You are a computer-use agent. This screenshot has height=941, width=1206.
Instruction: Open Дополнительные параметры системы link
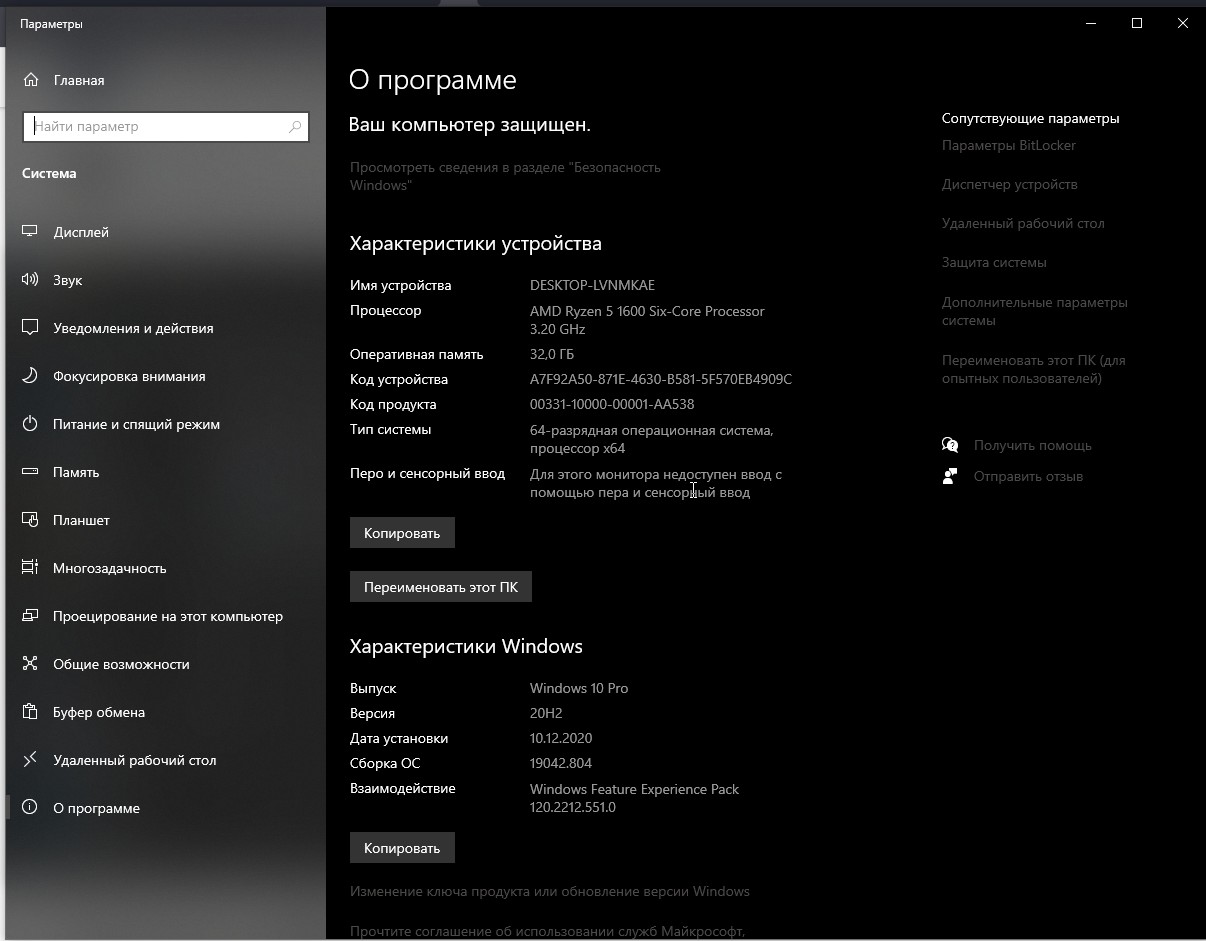pos(1035,311)
